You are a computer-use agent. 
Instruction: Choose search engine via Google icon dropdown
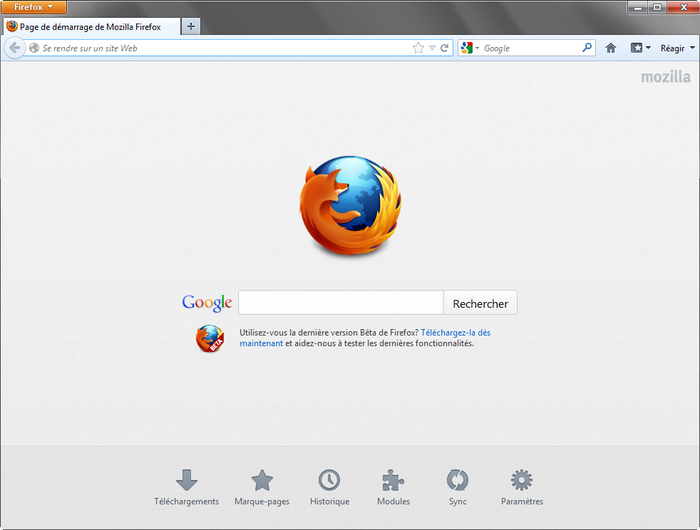470,48
